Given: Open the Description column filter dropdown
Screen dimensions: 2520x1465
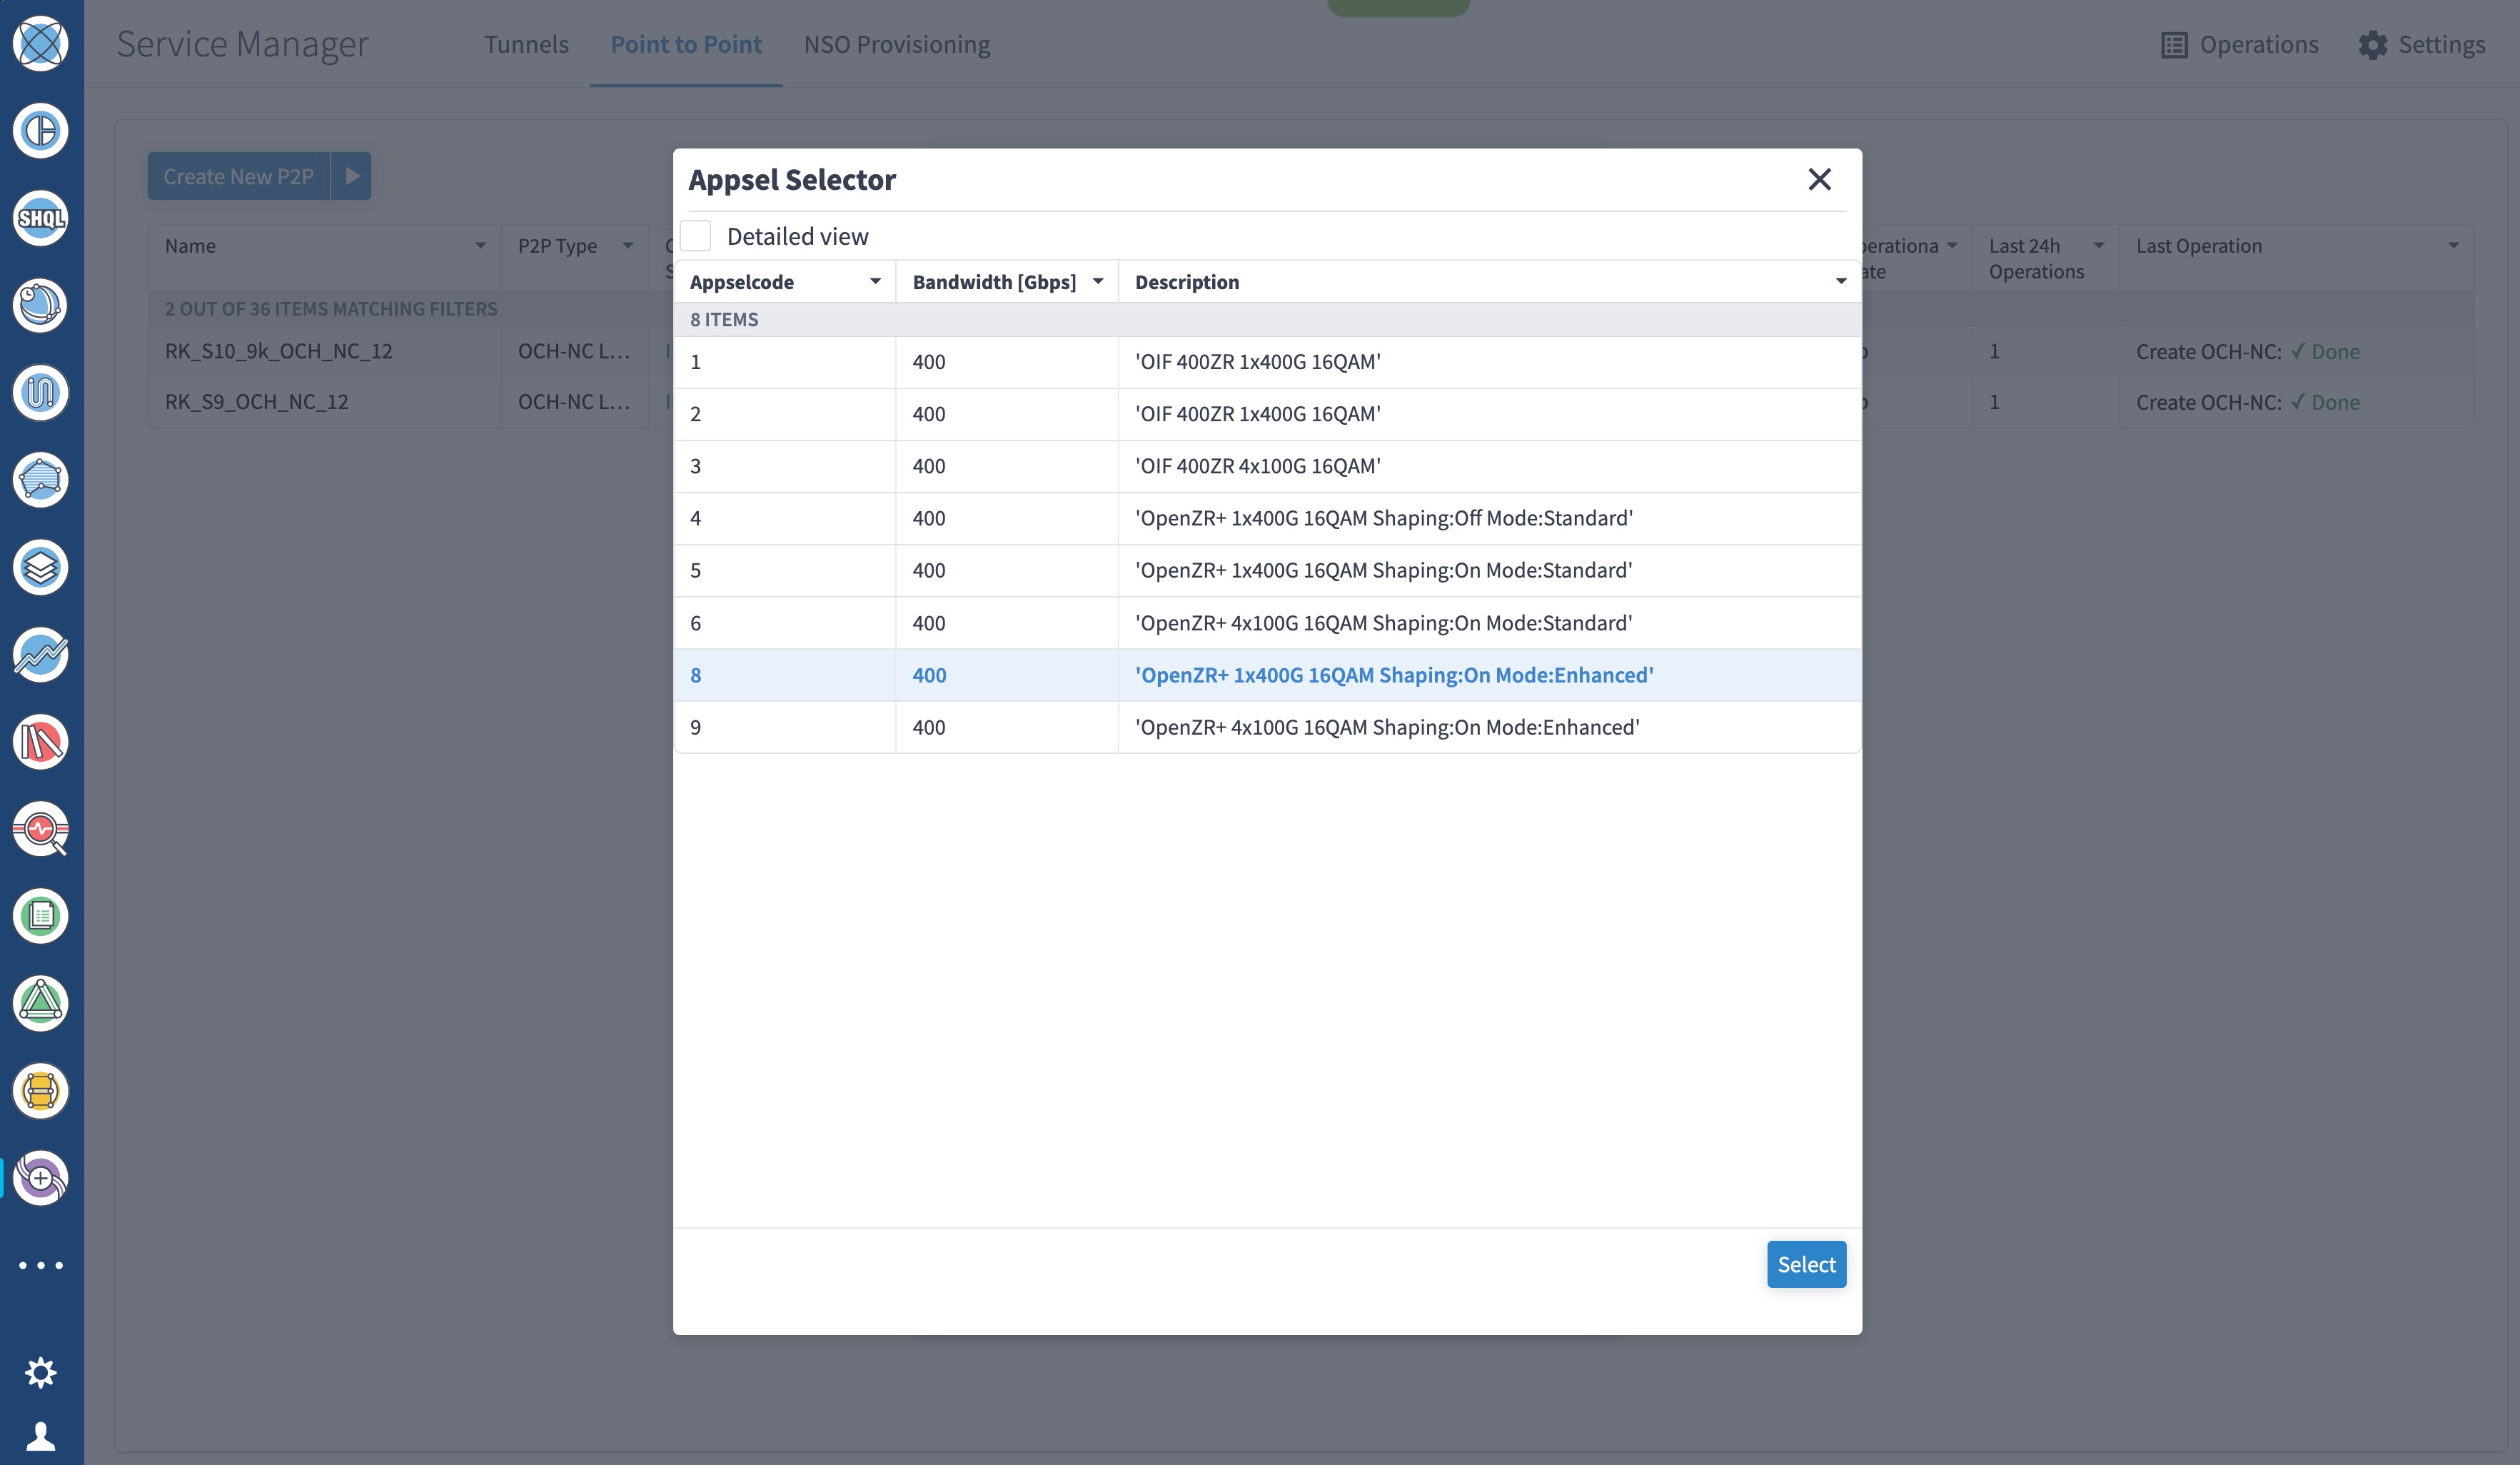Looking at the screenshot, I should pyautogui.click(x=1840, y=281).
